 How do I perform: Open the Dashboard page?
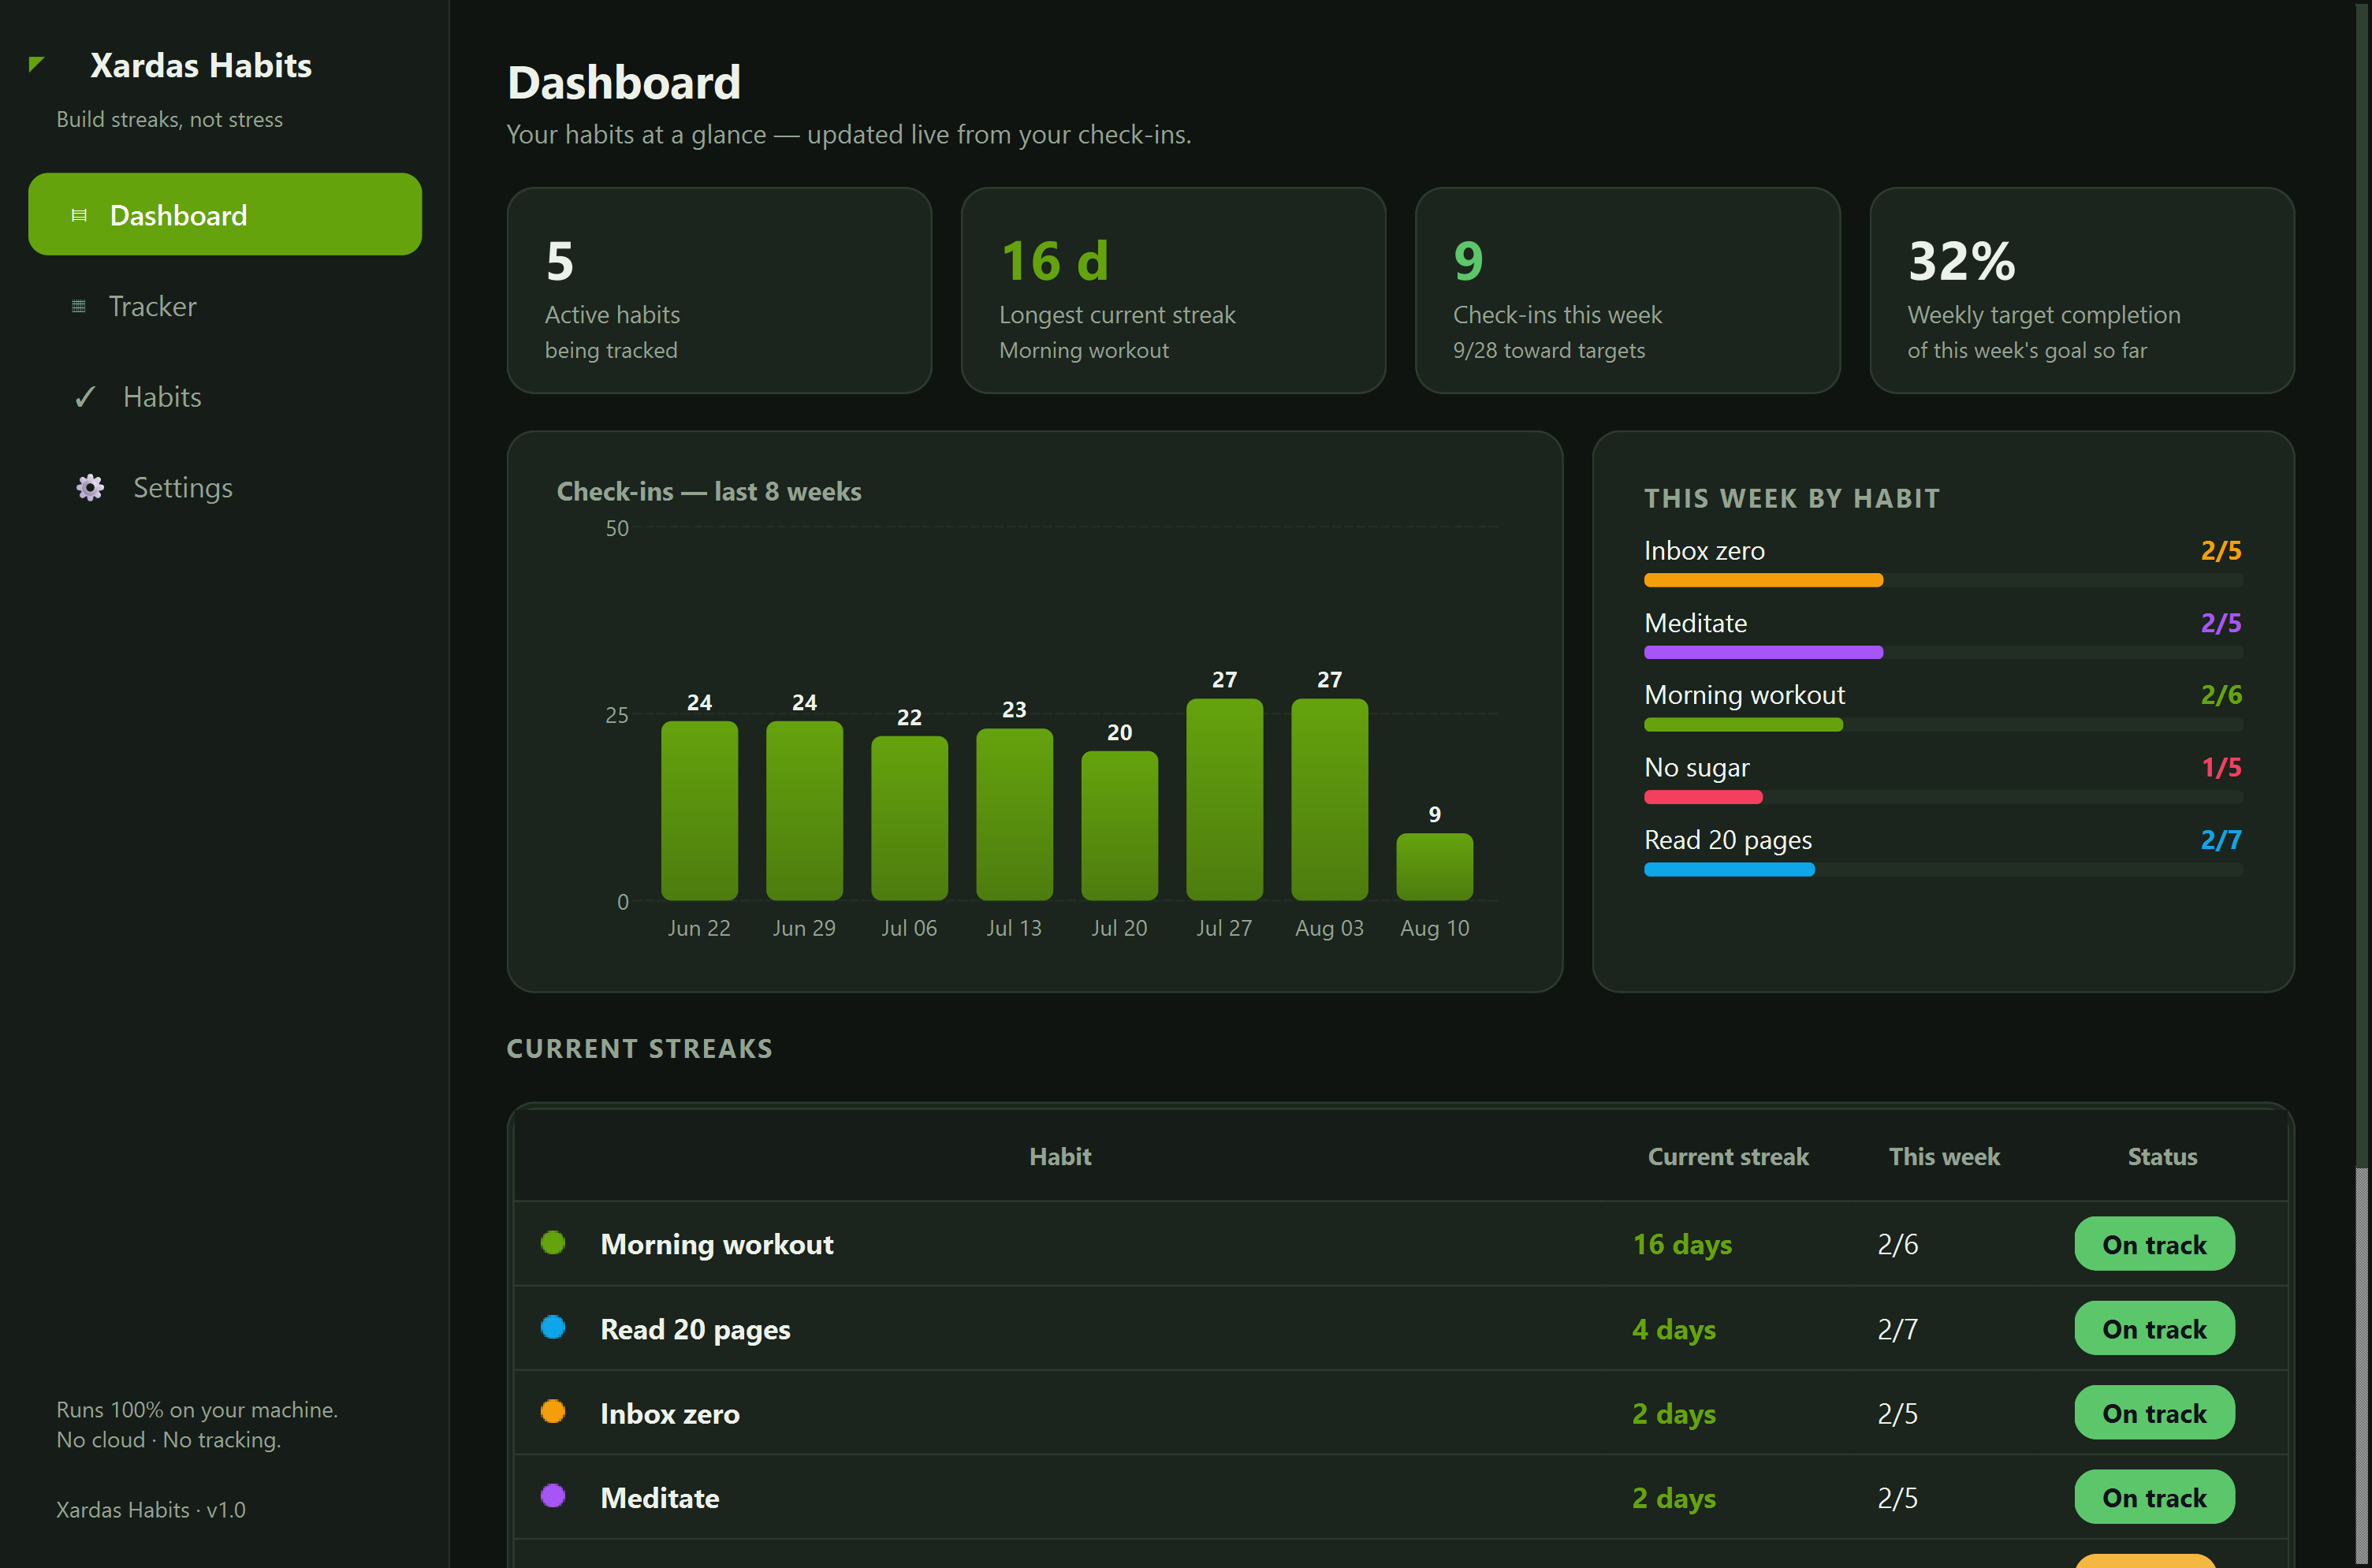click(x=225, y=214)
